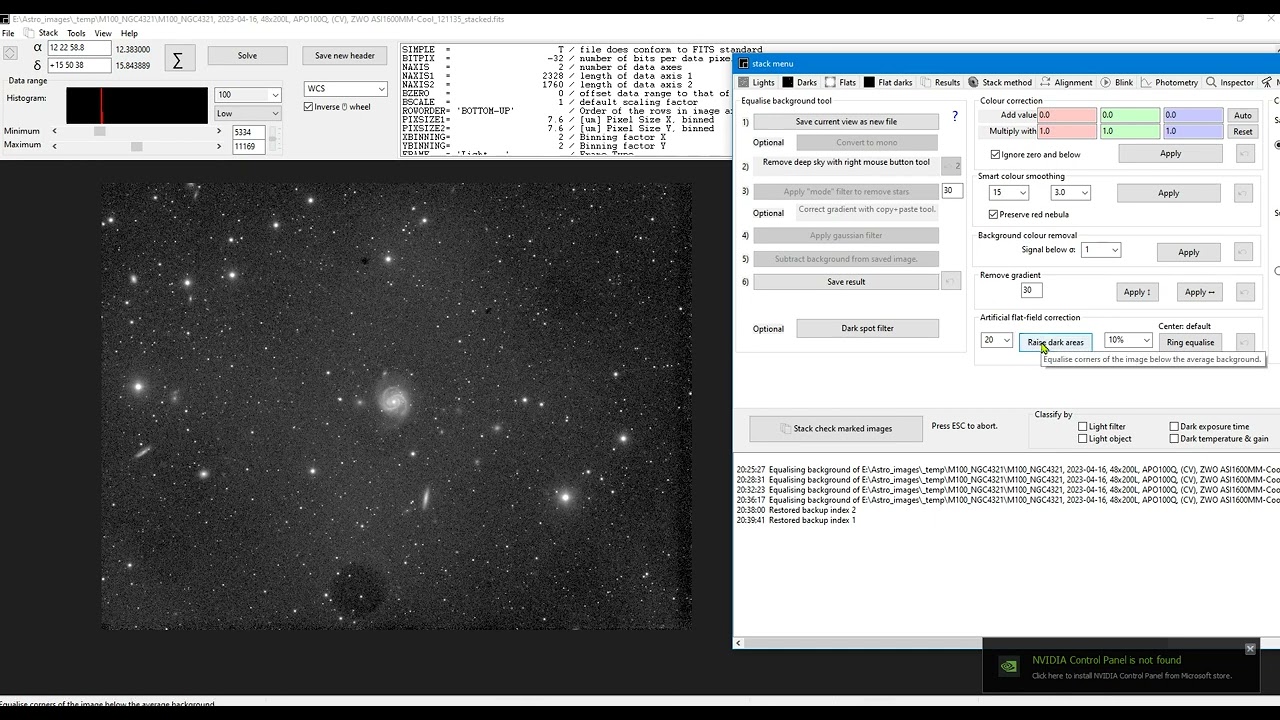The width and height of the screenshot is (1280, 720).
Task: Undo the remove gradient step
Action: (x=1245, y=292)
